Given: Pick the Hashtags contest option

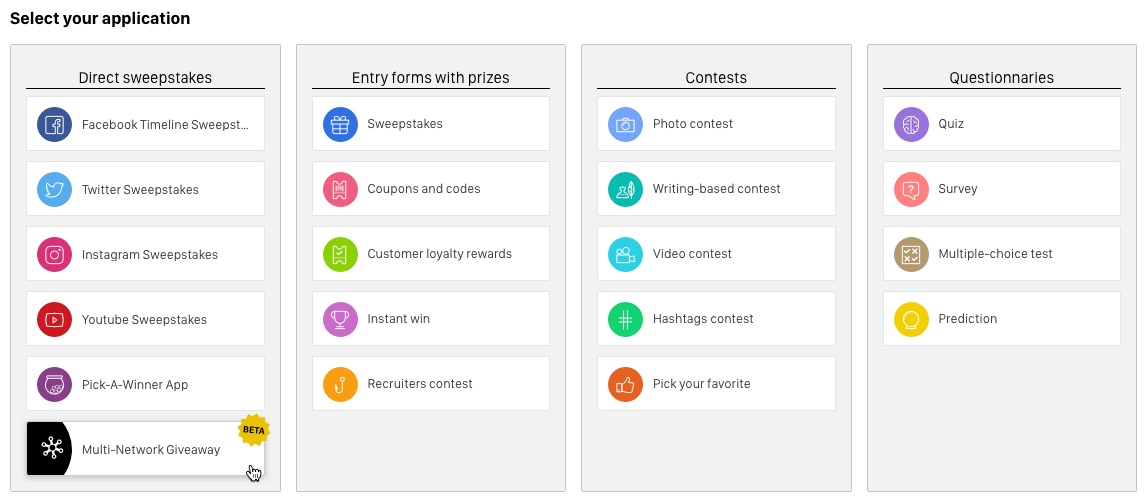Looking at the screenshot, I should (x=716, y=319).
